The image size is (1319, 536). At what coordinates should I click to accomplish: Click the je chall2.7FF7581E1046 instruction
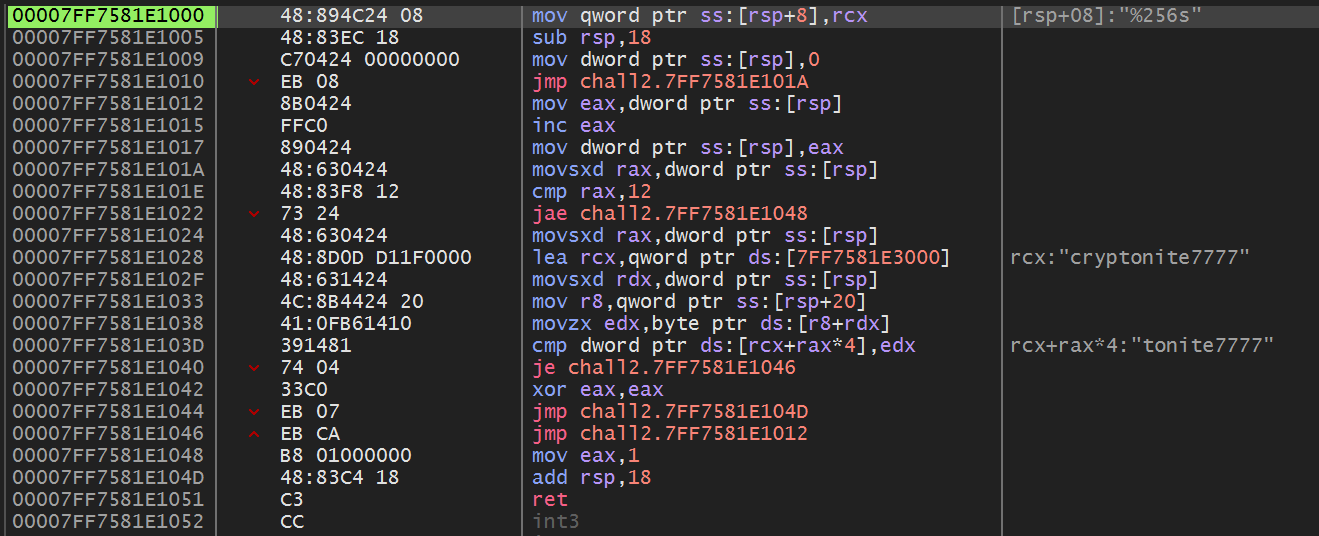pos(664,368)
